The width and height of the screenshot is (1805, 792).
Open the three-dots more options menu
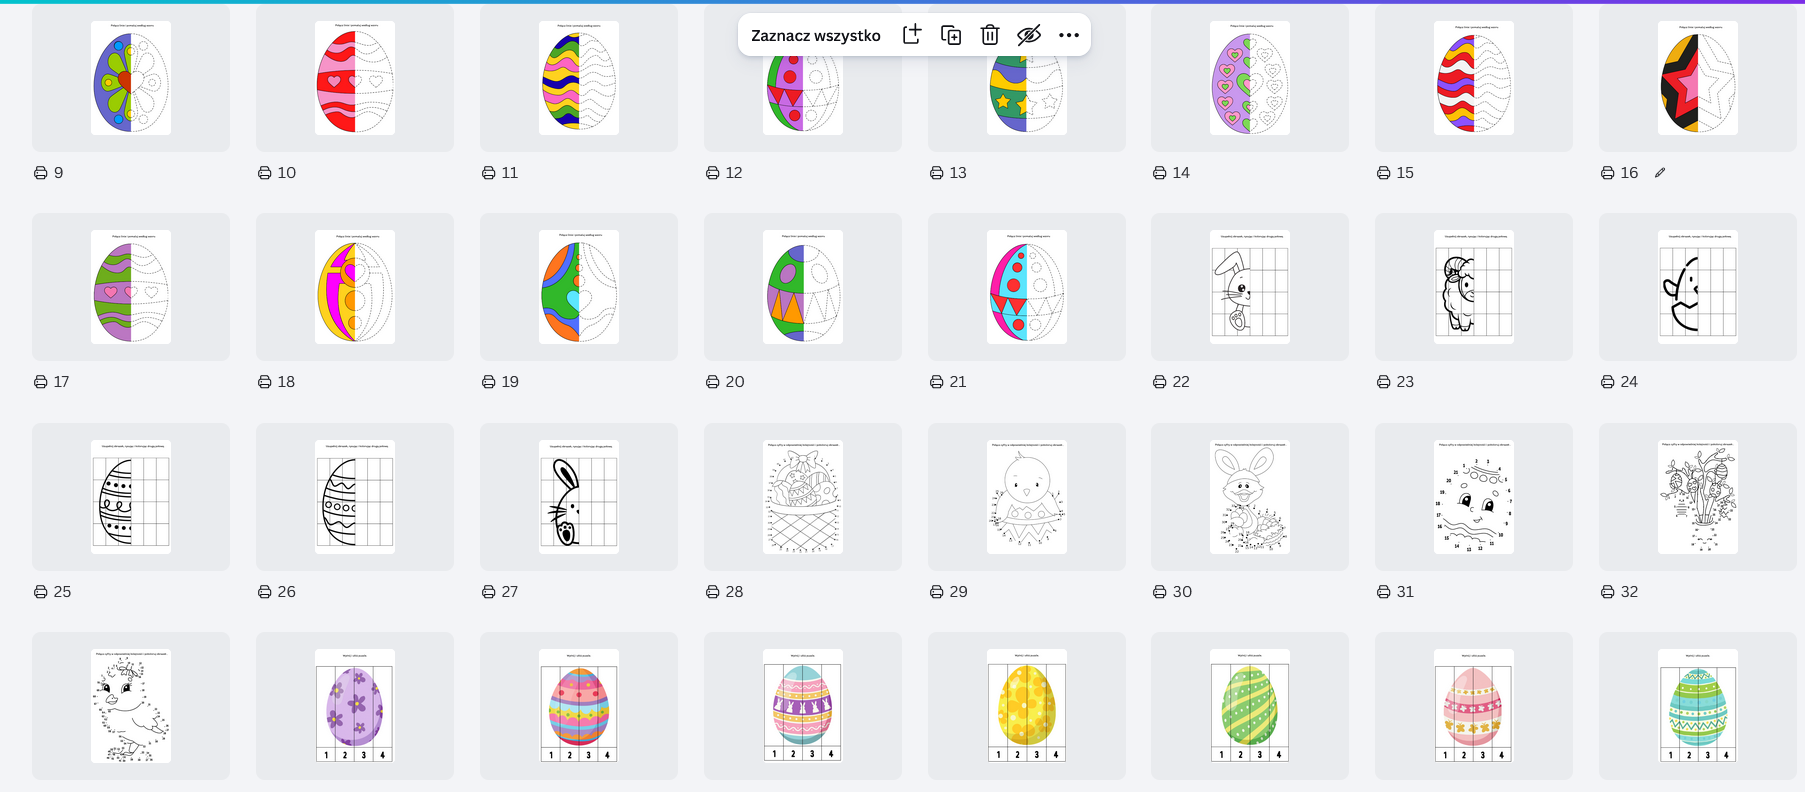1068,35
